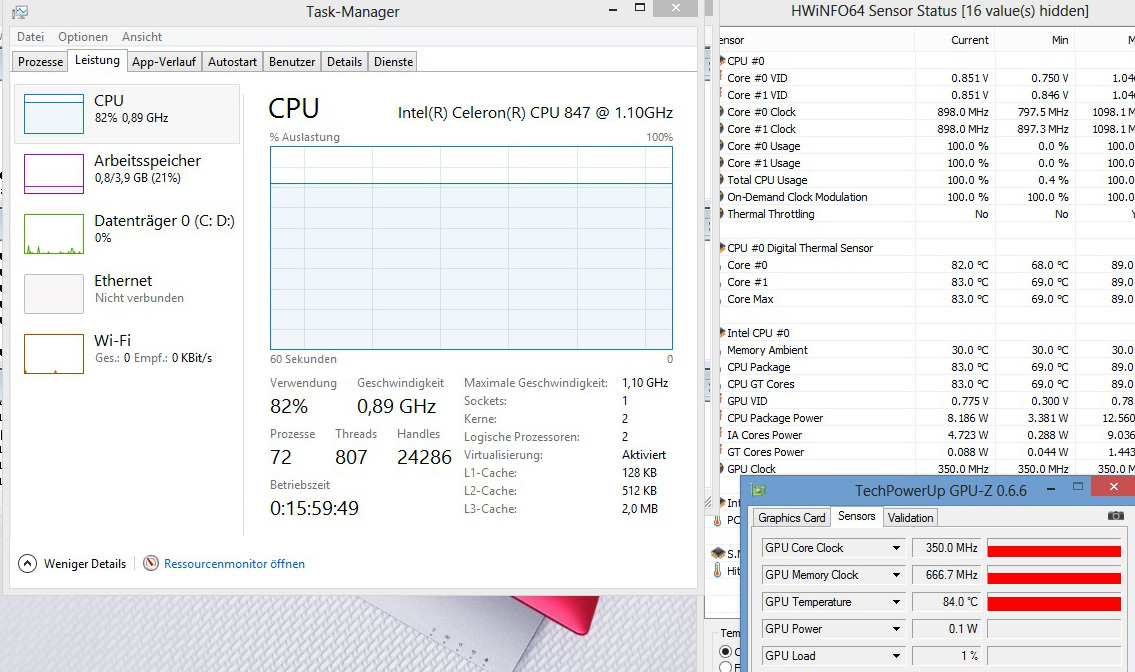The image size is (1135, 672).
Task: Open the Graphics Card tab in GPU-Z
Action: pos(791,518)
